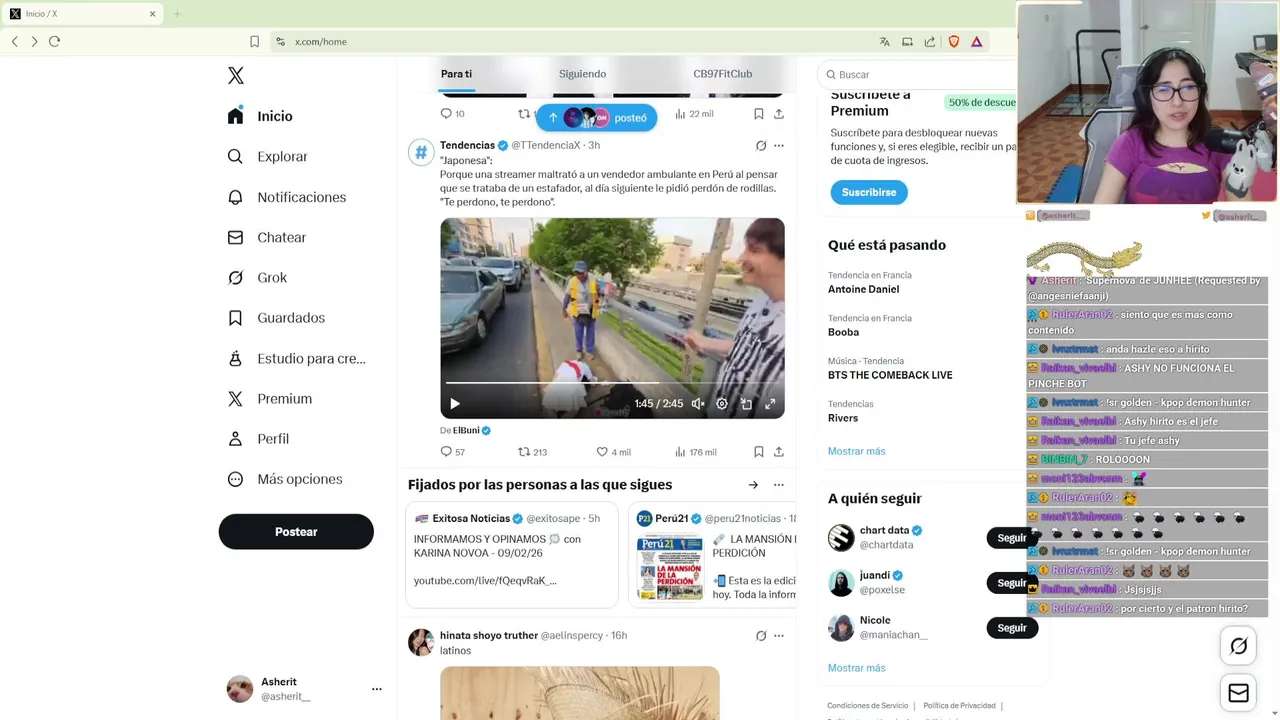Open Grok in sidebar

[x=257, y=278]
